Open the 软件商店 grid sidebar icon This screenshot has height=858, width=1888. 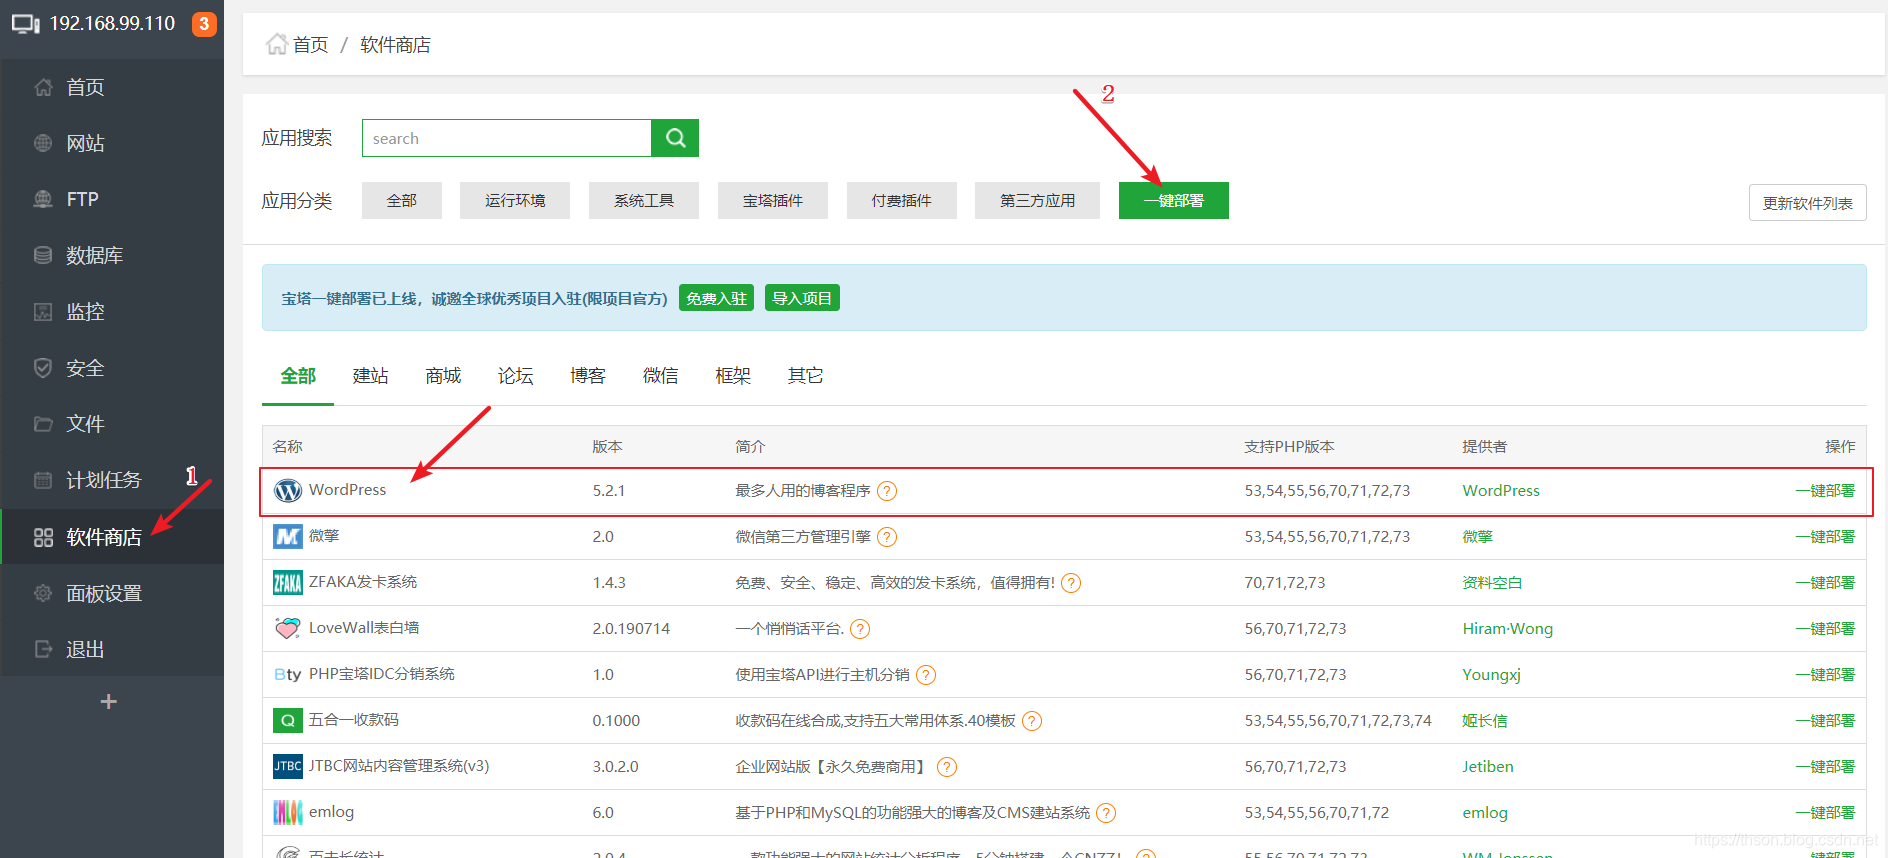pos(43,537)
